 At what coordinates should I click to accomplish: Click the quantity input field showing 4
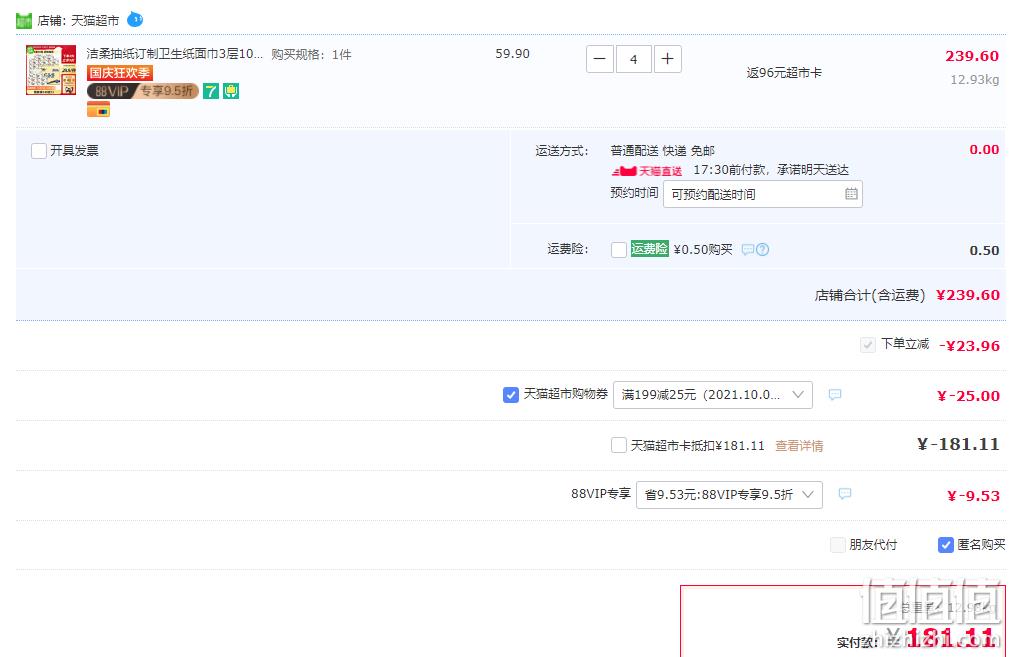coord(634,59)
